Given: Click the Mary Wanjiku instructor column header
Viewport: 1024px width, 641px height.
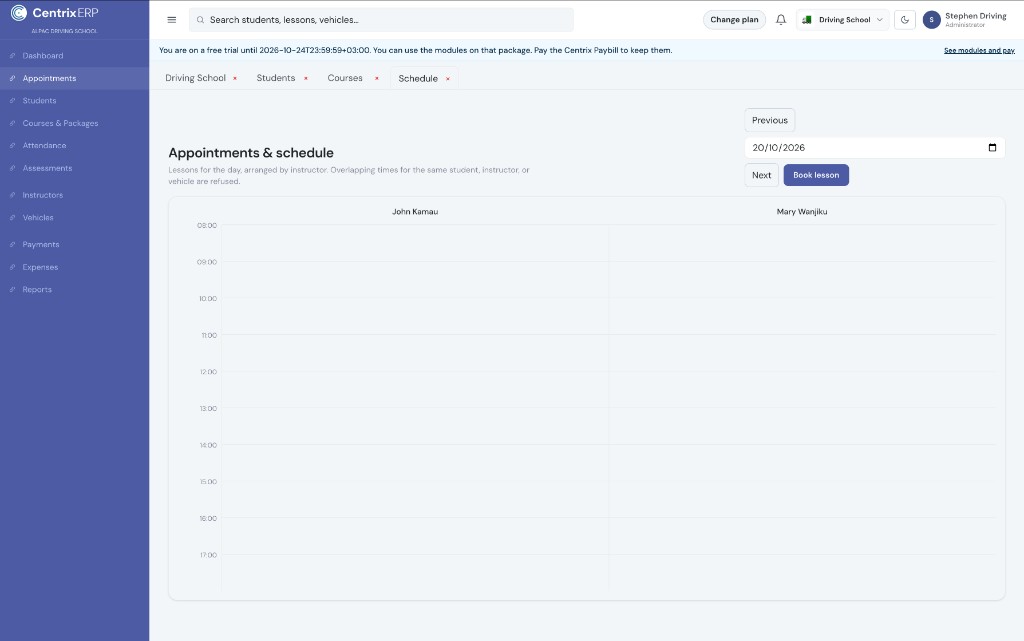Looking at the screenshot, I should pos(801,211).
